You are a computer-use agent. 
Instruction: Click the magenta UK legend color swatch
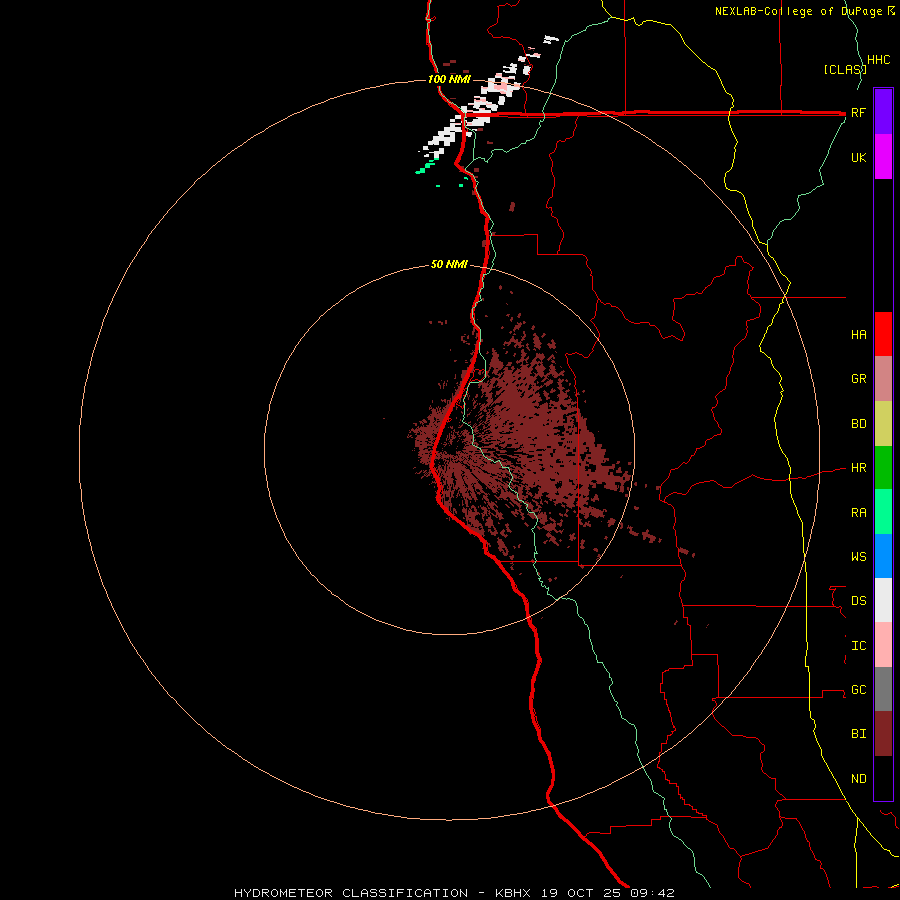(883, 157)
